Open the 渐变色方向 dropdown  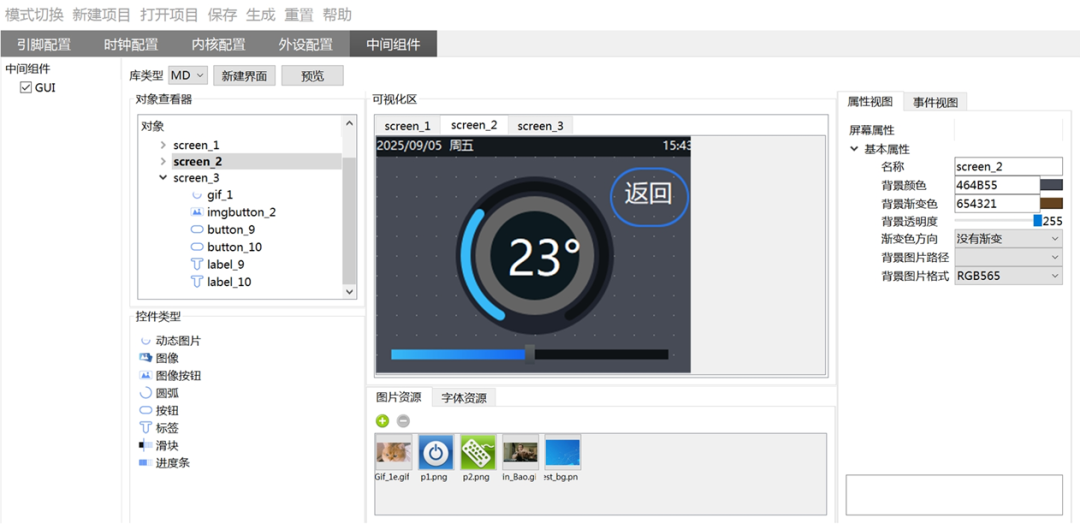(x=1008, y=238)
